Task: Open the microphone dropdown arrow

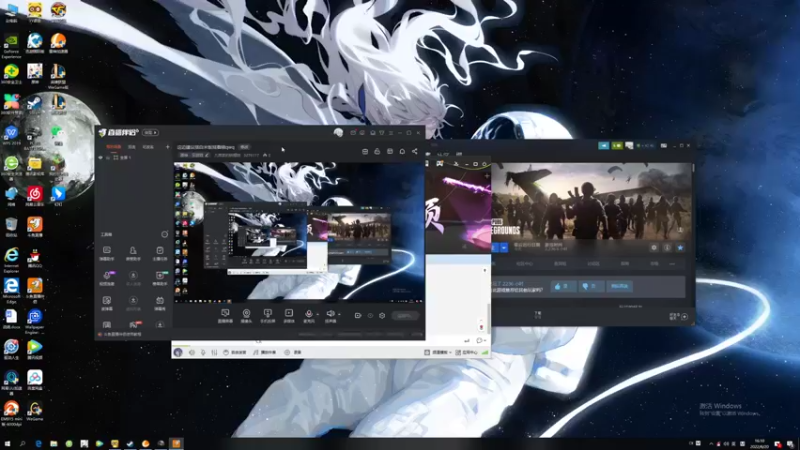Action: click(317, 314)
